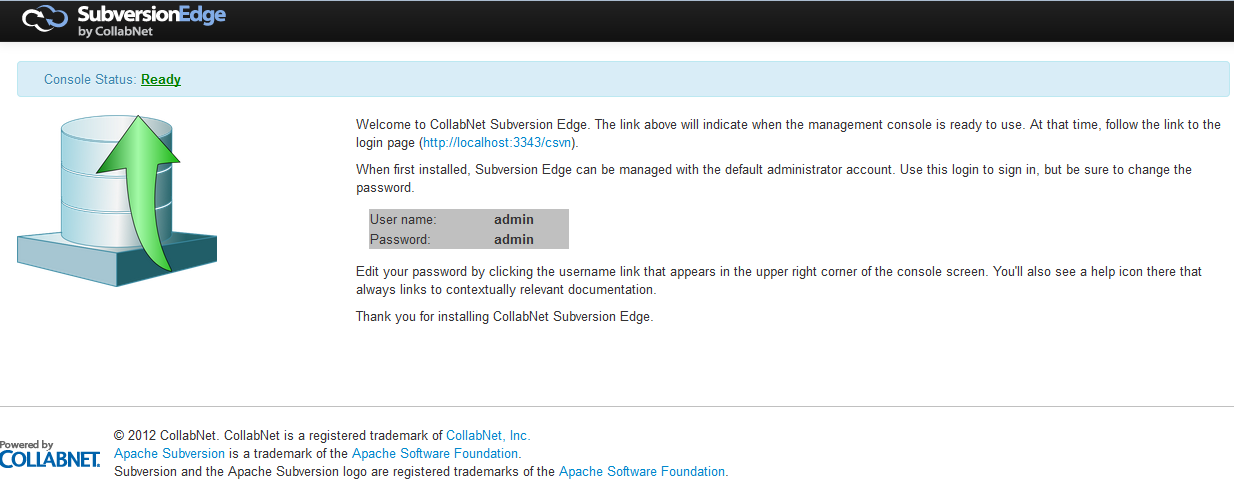Visit Apache Software Foundation link after 'trademark of the'
Image resolution: width=1234 pixels, height=489 pixels.
tap(435, 453)
